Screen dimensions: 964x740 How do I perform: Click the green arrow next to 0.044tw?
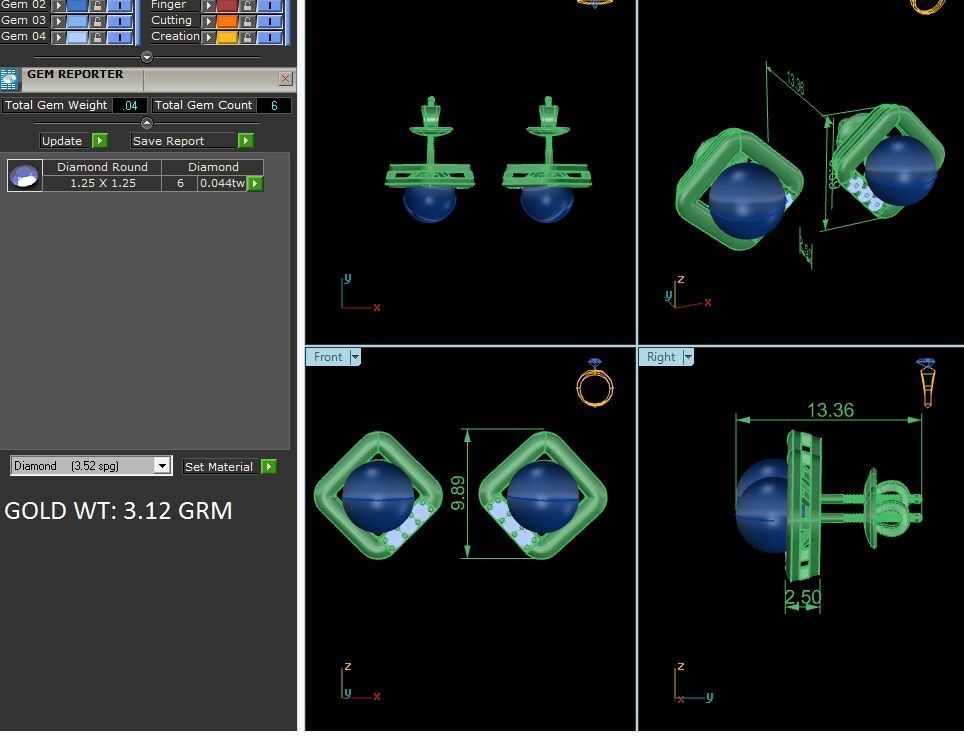[255, 183]
